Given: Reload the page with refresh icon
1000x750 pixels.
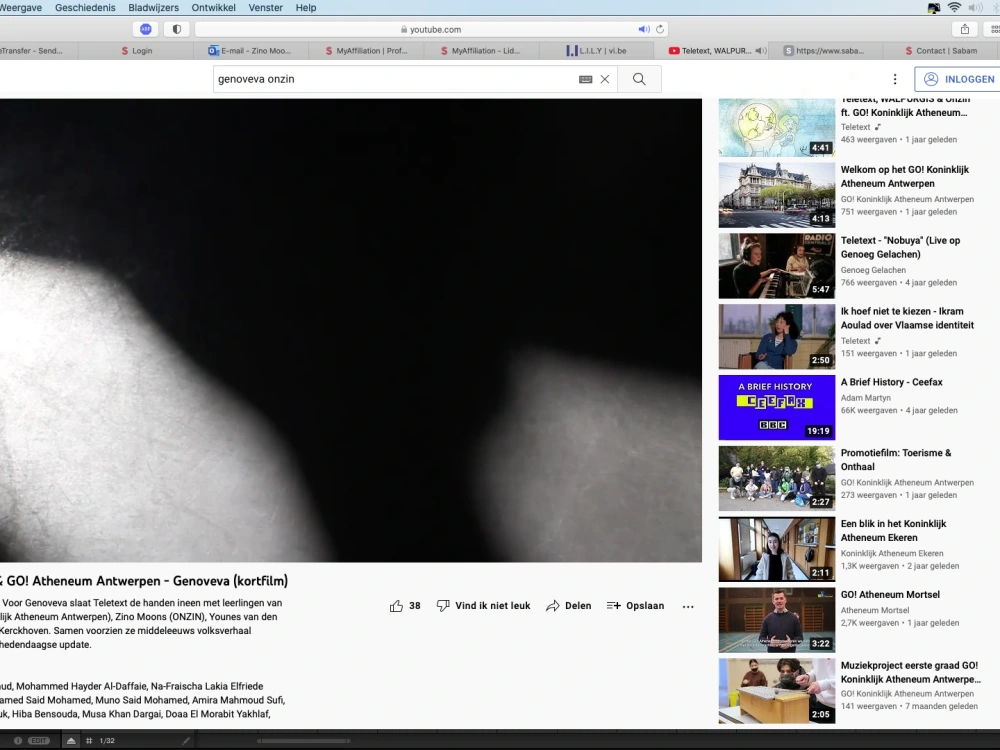Looking at the screenshot, I should click(x=660, y=29).
